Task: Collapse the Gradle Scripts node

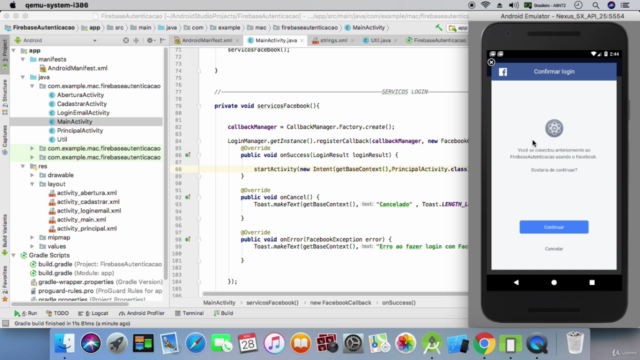Action: point(14,256)
